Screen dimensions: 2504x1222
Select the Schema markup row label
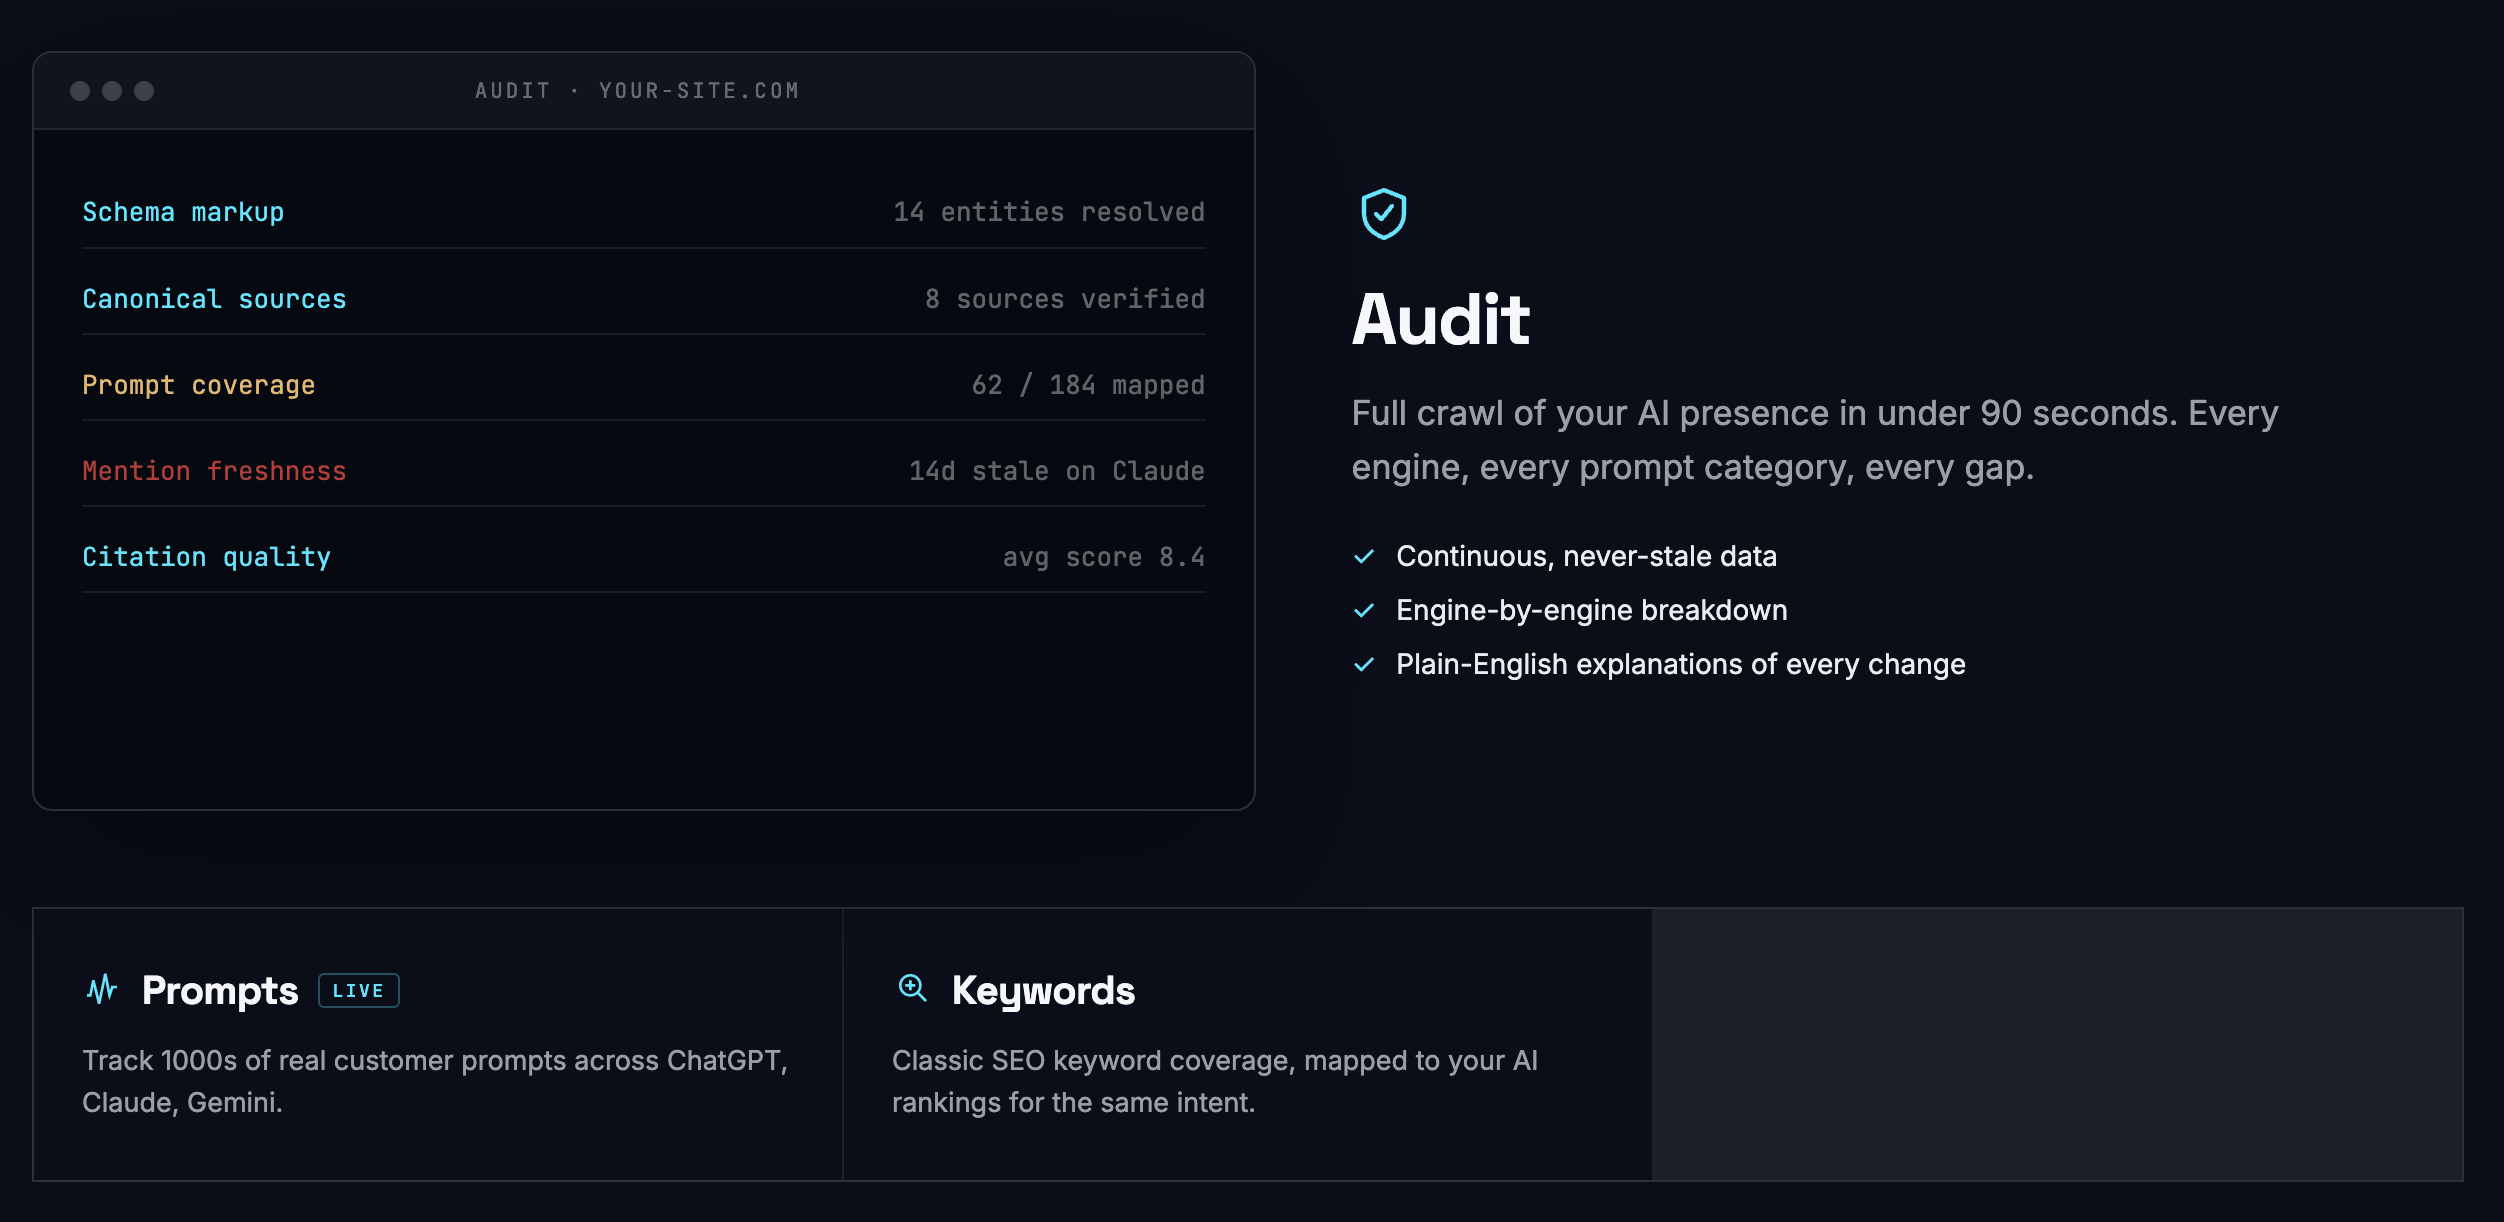183,213
